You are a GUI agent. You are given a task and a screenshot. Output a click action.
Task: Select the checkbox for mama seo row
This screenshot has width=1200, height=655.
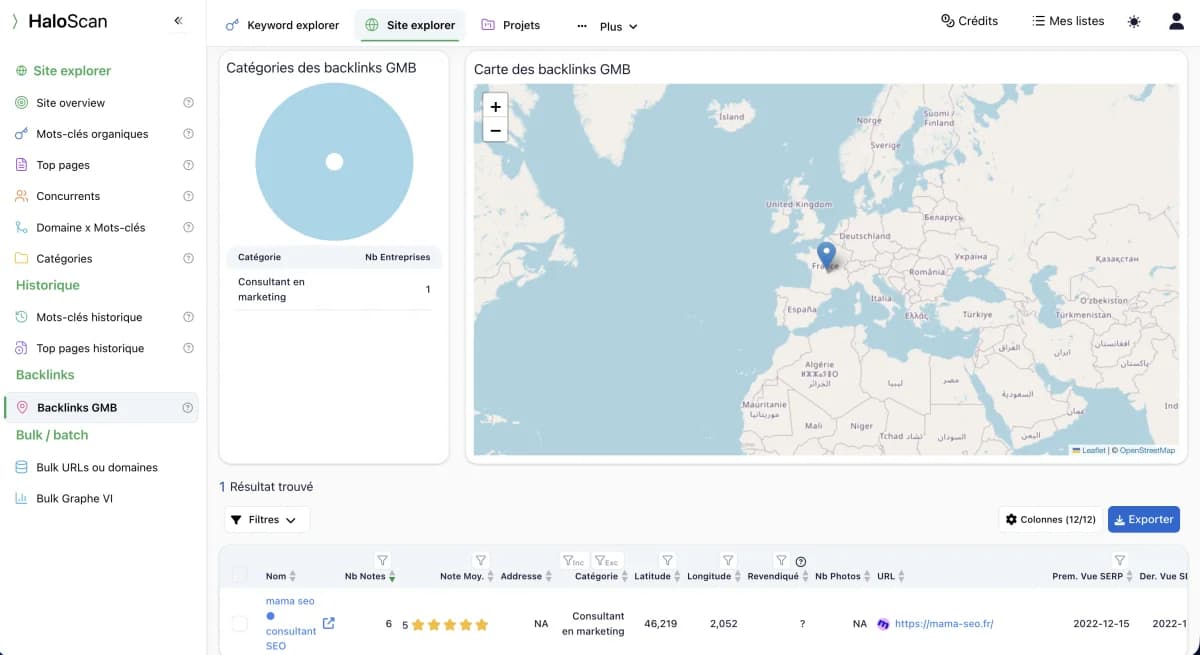click(240, 622)
